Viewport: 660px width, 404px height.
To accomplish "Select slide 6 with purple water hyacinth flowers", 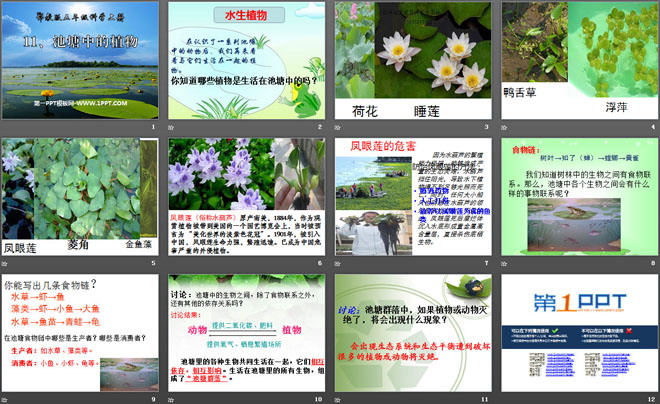I will (x=247, y=194).
